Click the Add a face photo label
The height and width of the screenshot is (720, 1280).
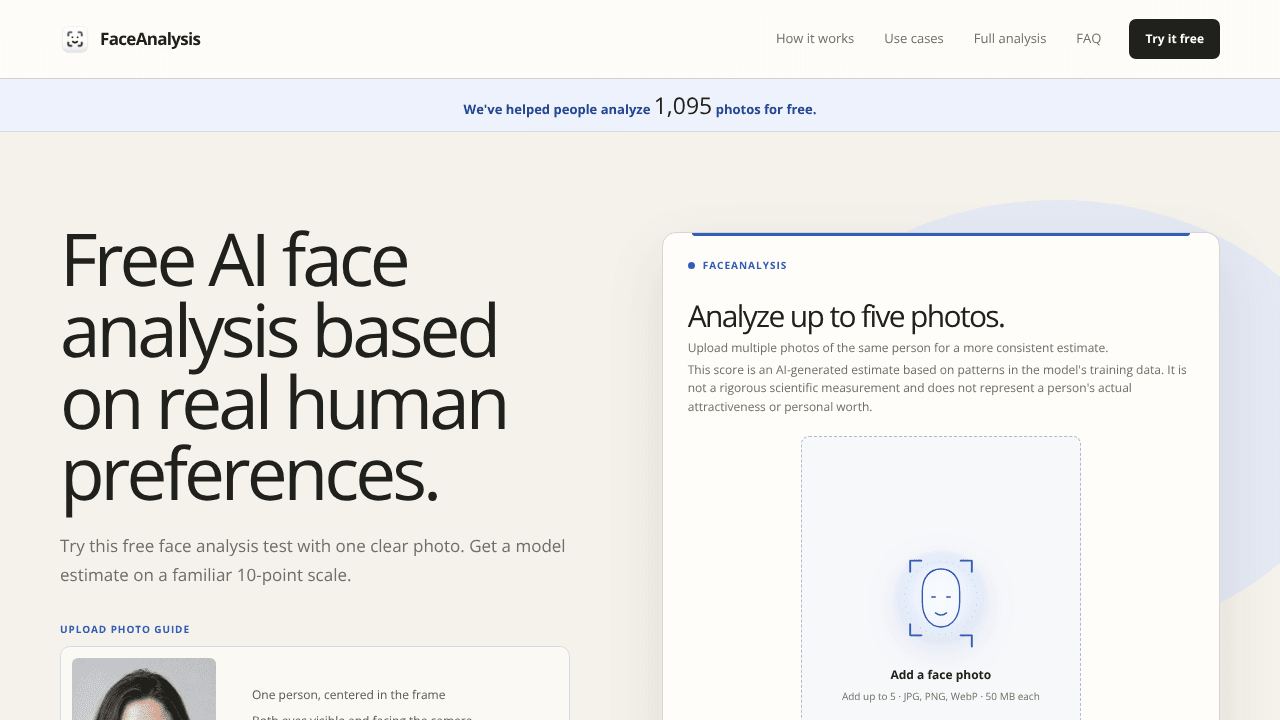pos(941,675)
